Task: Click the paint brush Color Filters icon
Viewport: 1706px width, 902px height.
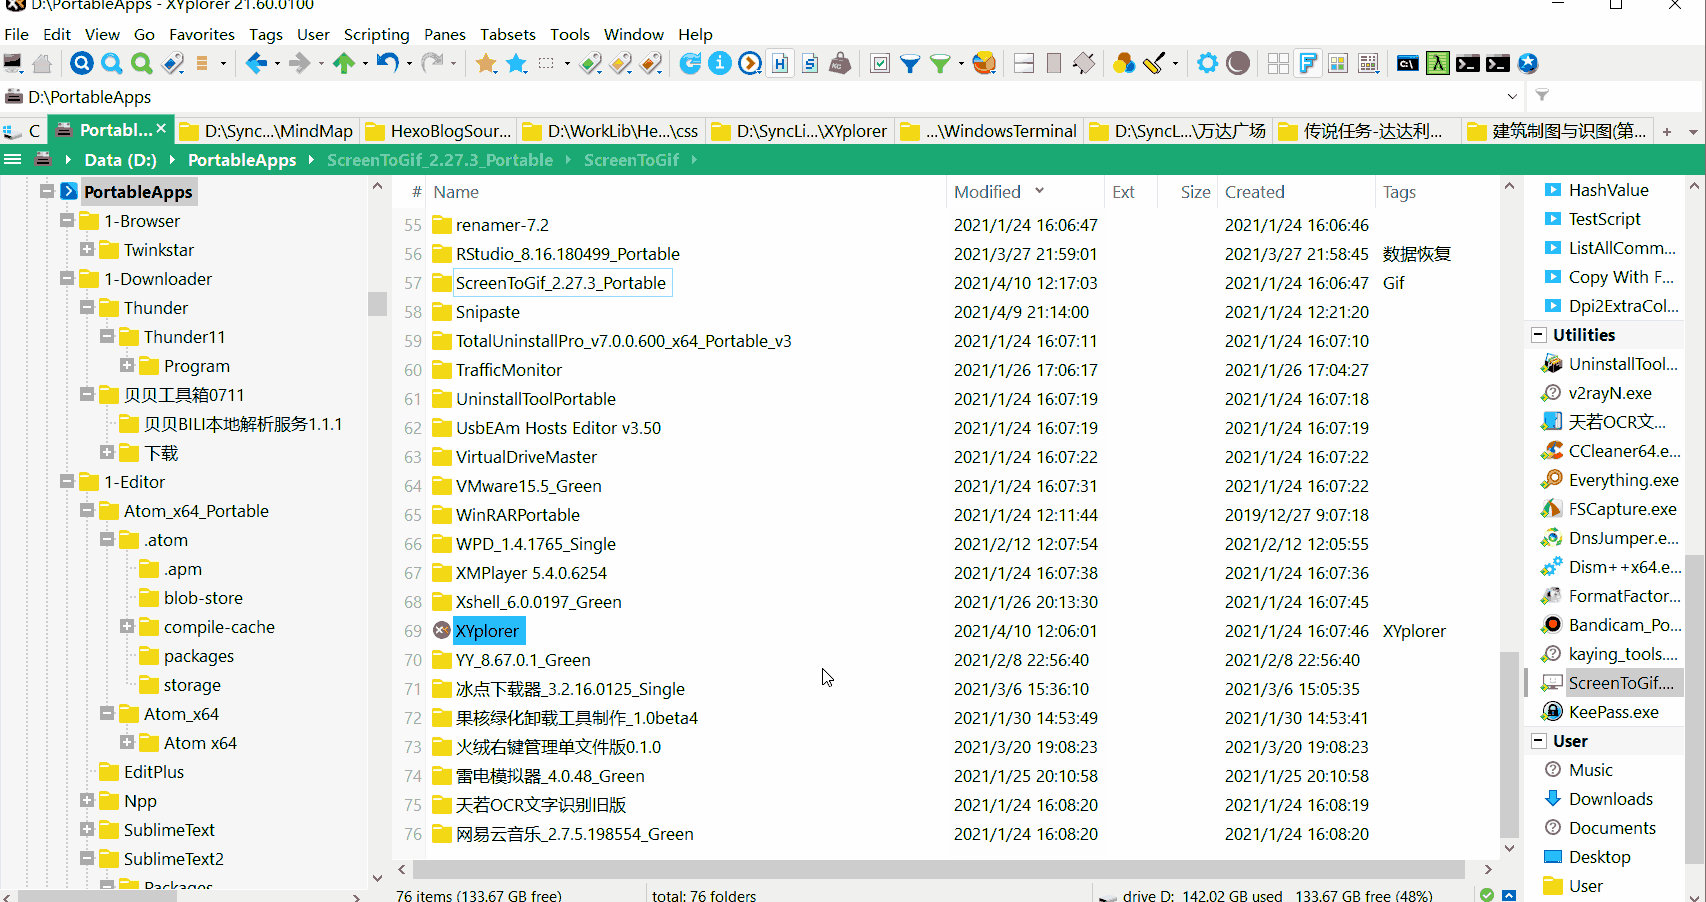Action: tap(1154, 64)
